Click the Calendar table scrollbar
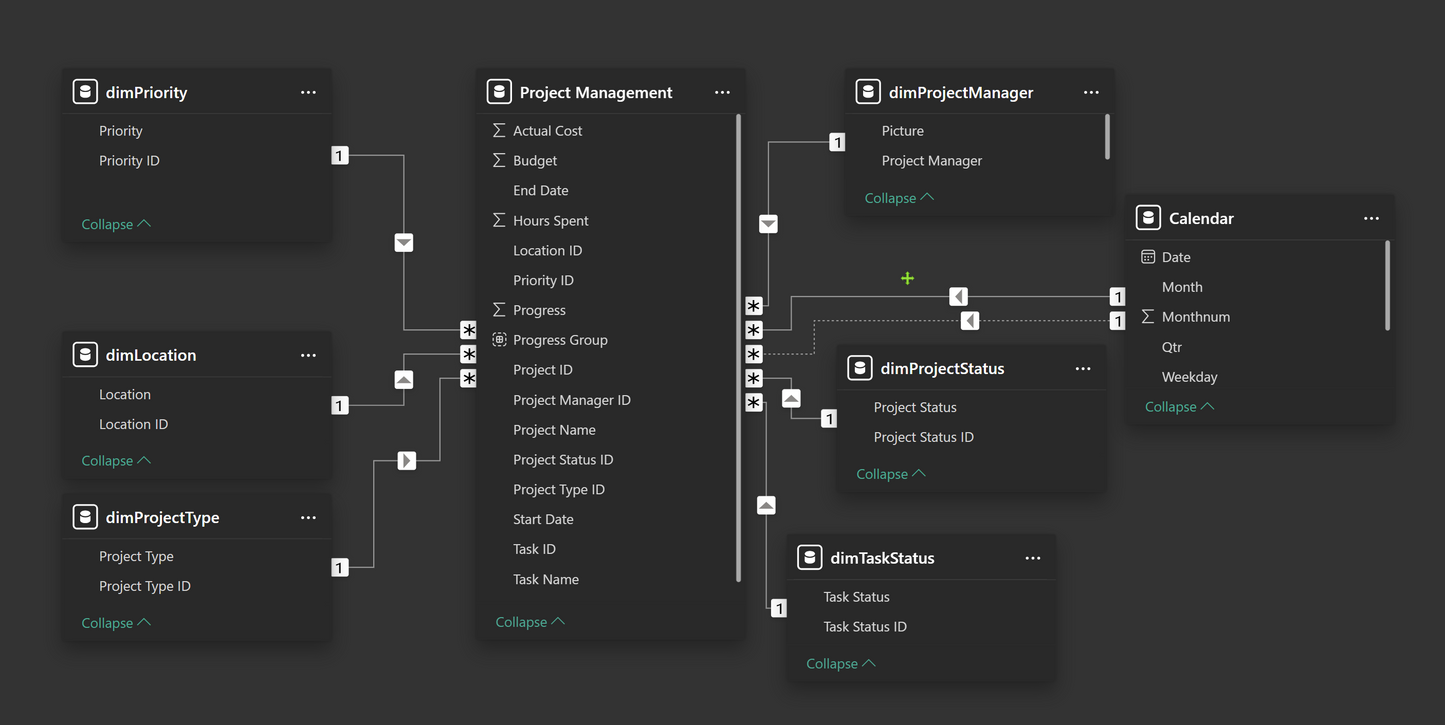This screenshot has width=1445, height=725. point(1387,285)
